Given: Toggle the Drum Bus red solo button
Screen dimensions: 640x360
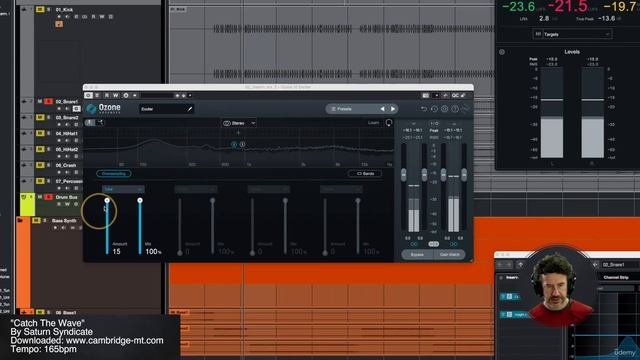Looking at the screenshot, I should pos(49,197).
